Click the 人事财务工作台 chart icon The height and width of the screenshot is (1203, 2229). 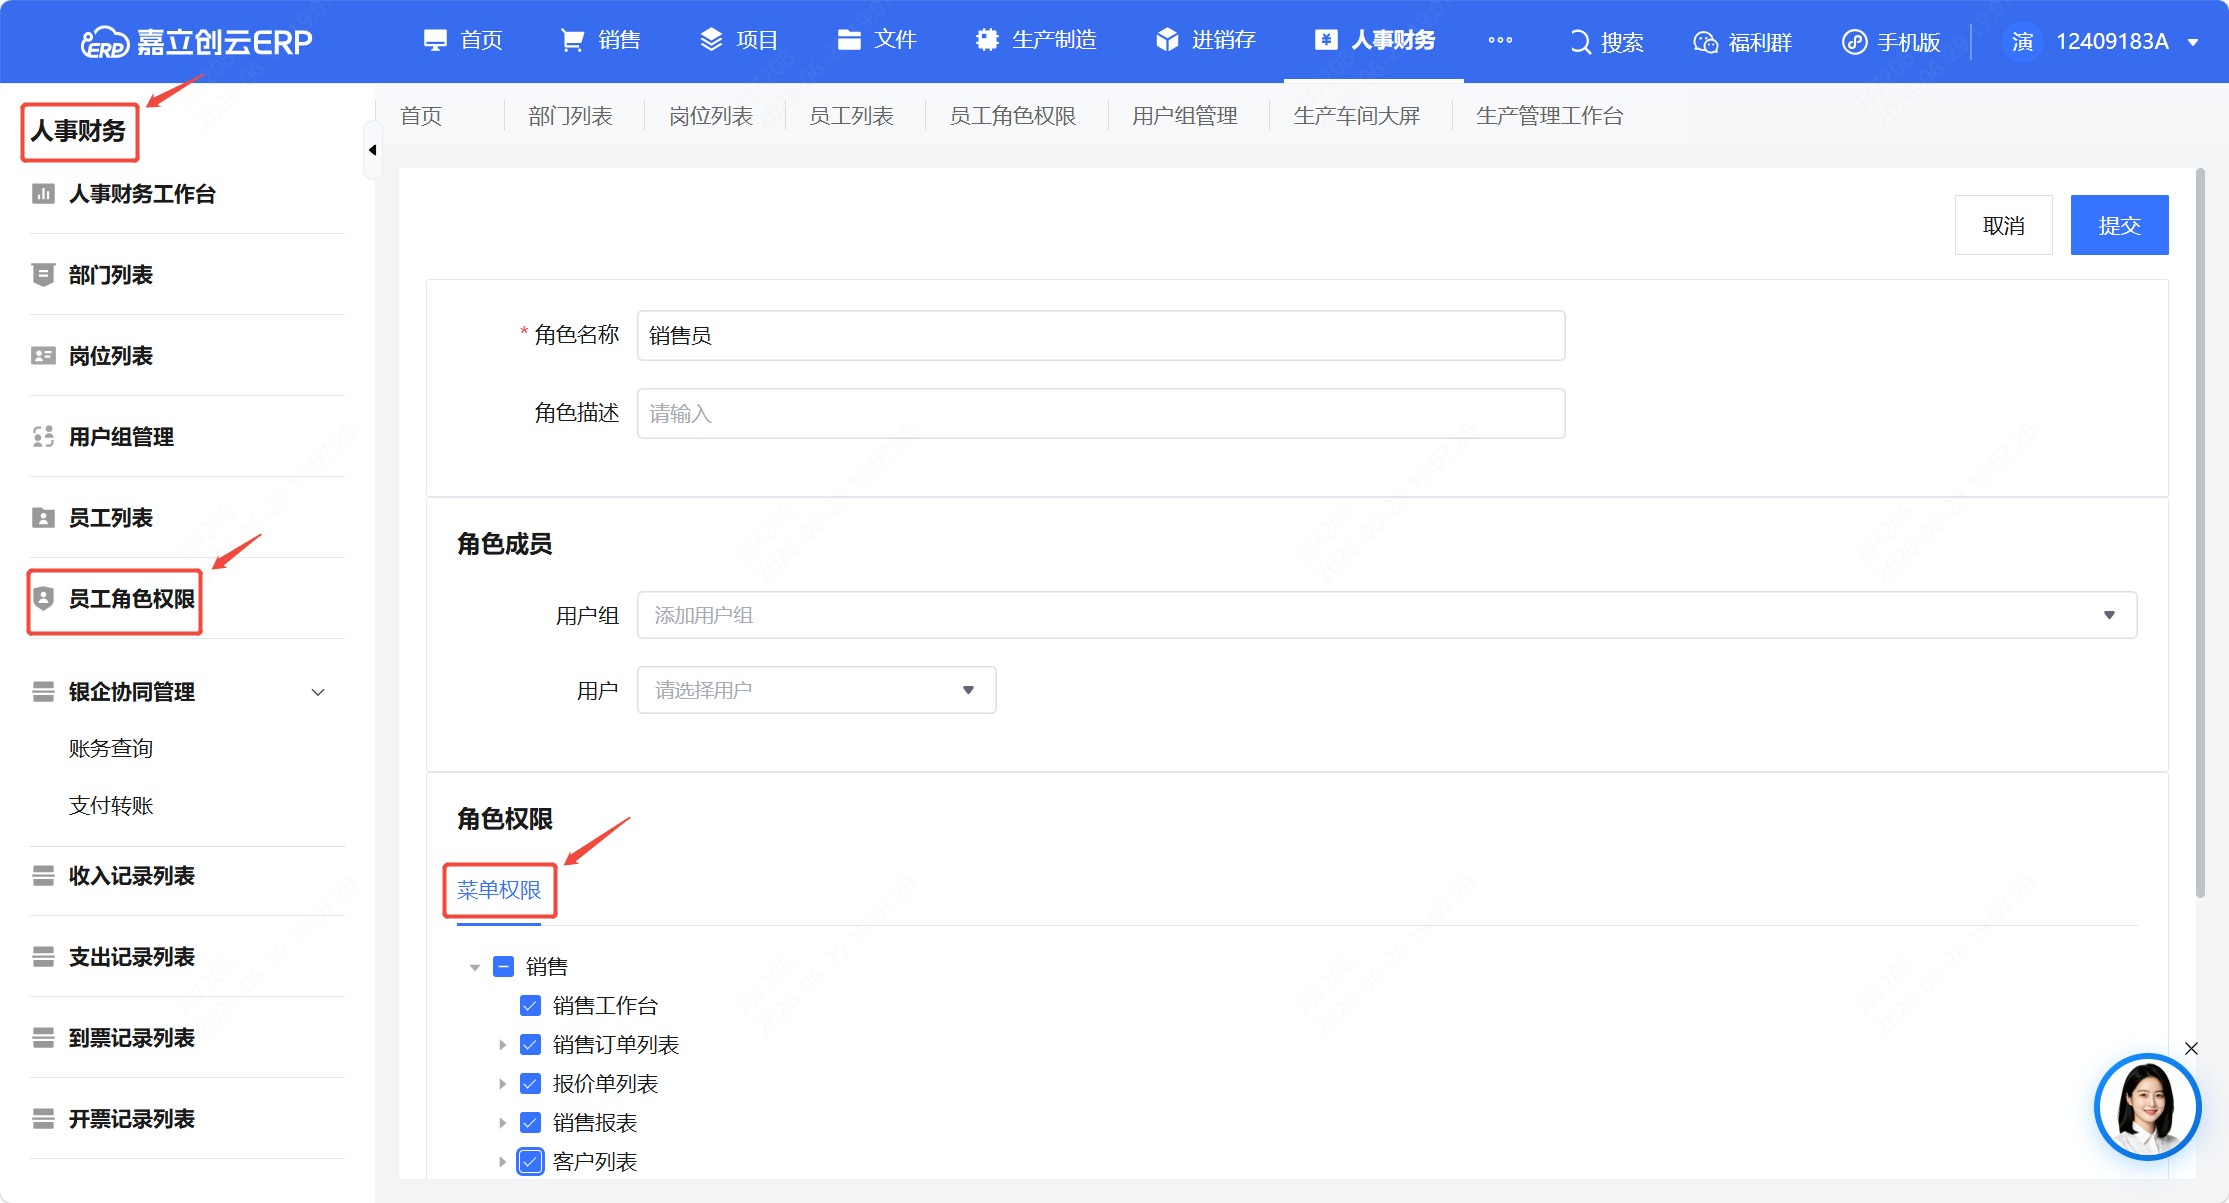(43, 194)
